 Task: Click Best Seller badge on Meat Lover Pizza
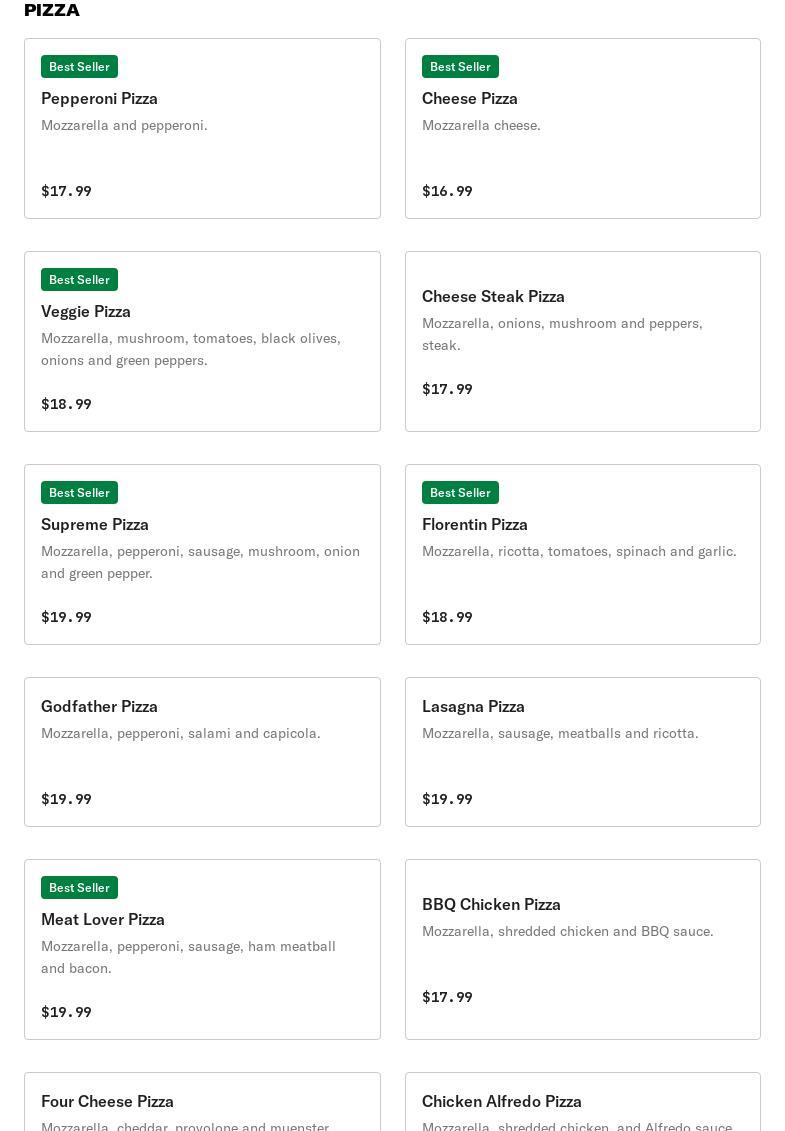[x=79, y=887]
